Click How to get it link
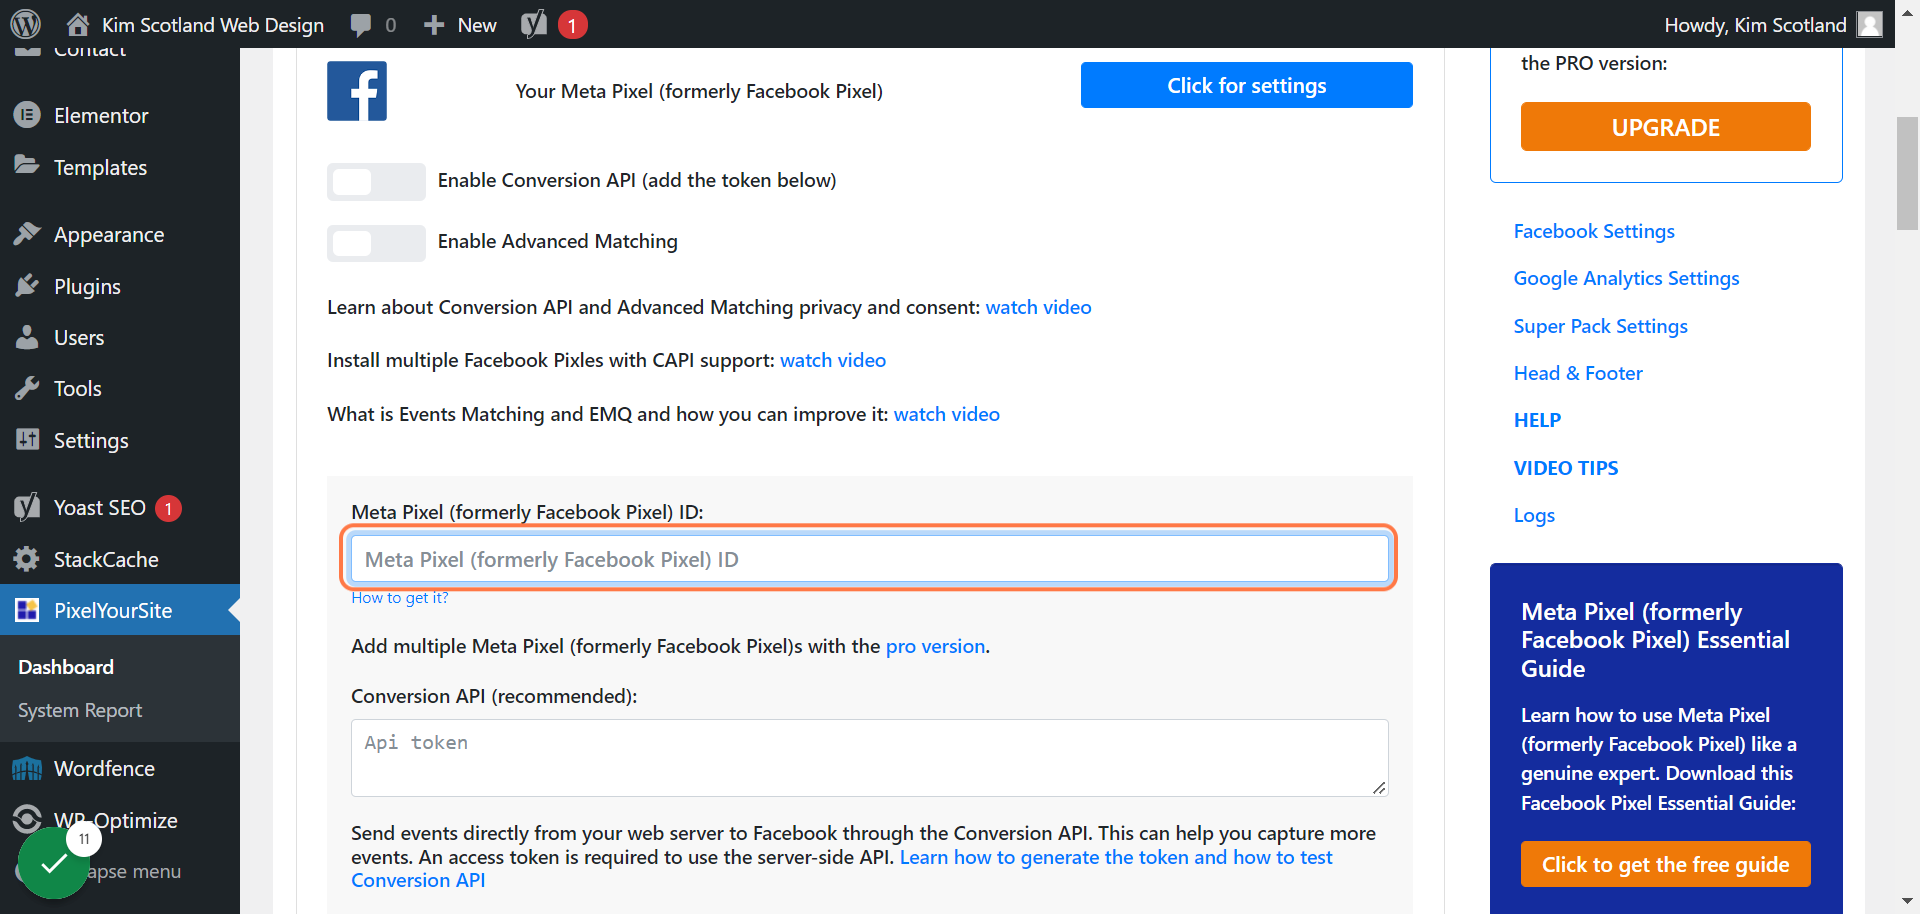Image resolution: width=1920 pixels, height=914 pixels. point(400,598)
